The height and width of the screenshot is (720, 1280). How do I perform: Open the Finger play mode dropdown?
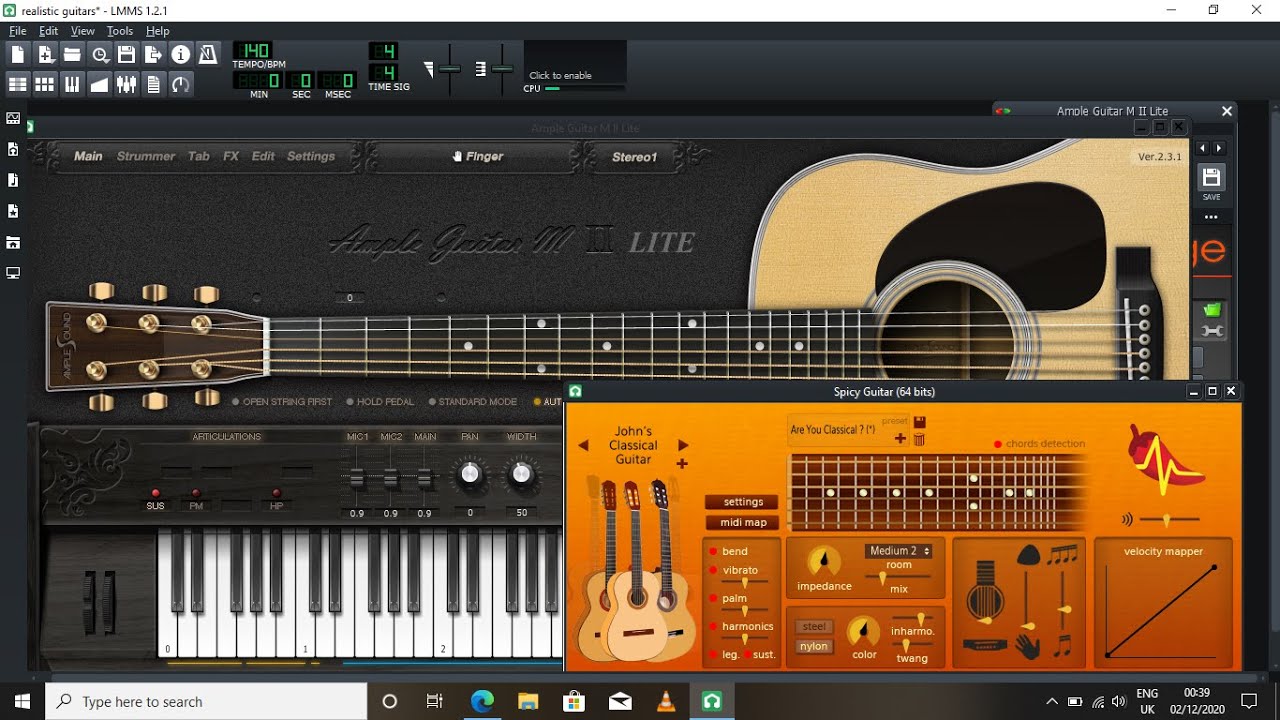476,156
